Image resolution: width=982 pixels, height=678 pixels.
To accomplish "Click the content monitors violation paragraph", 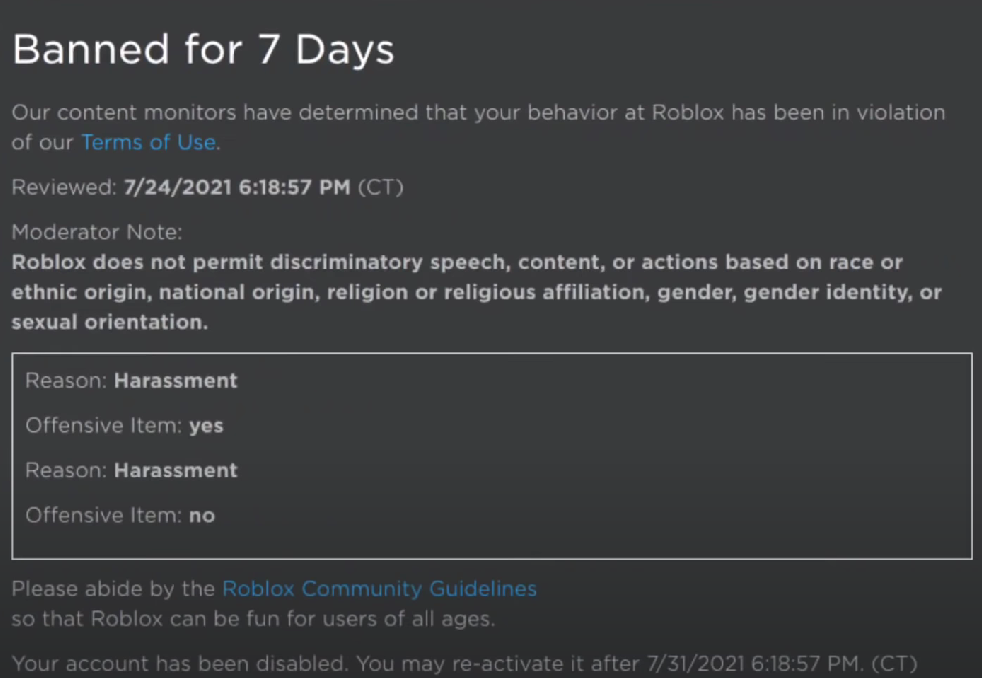I will point(478,128).
